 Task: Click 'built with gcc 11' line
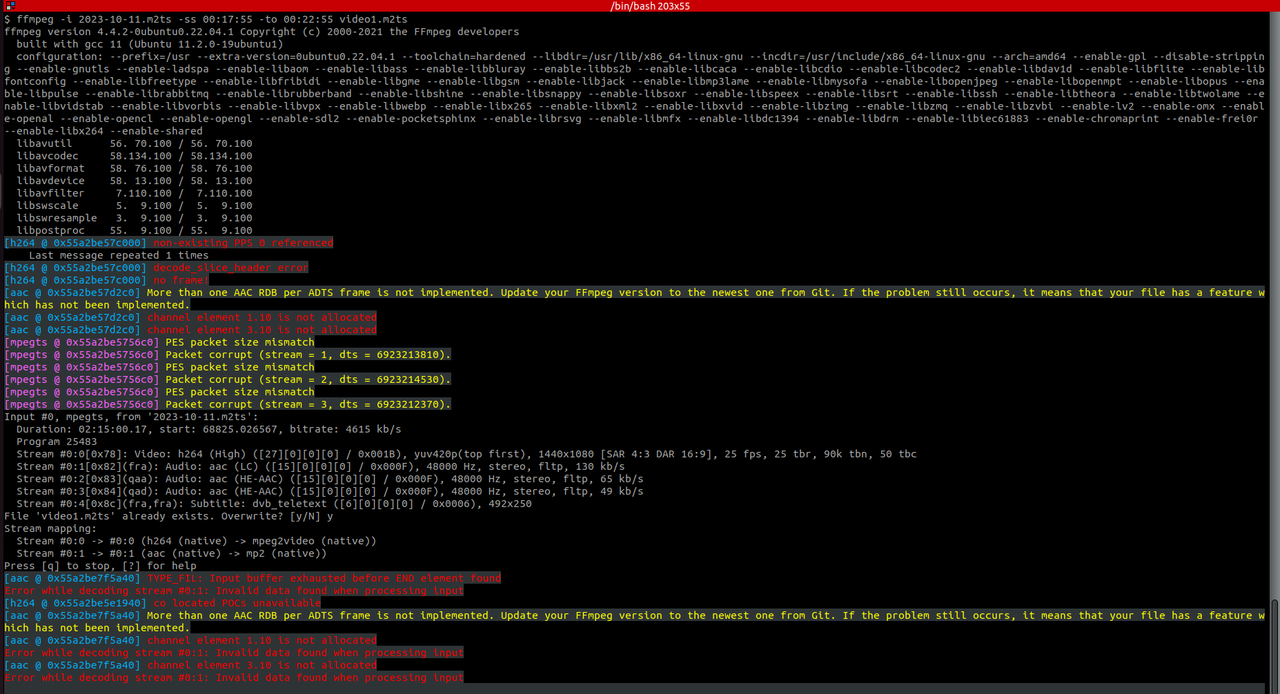pos(150,44)
